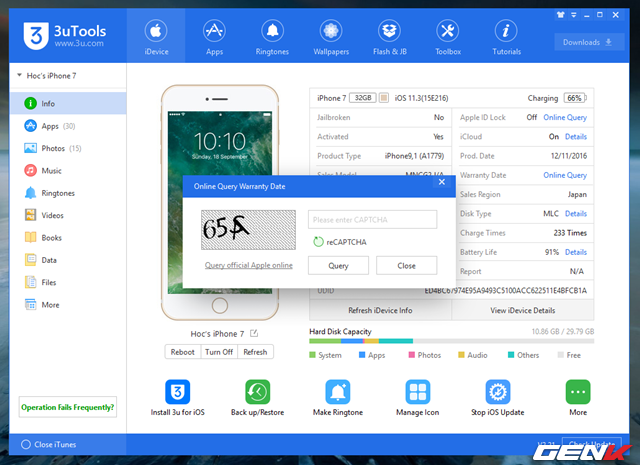
Task: Click the Downloads button
Action: [x=589, y=42]
